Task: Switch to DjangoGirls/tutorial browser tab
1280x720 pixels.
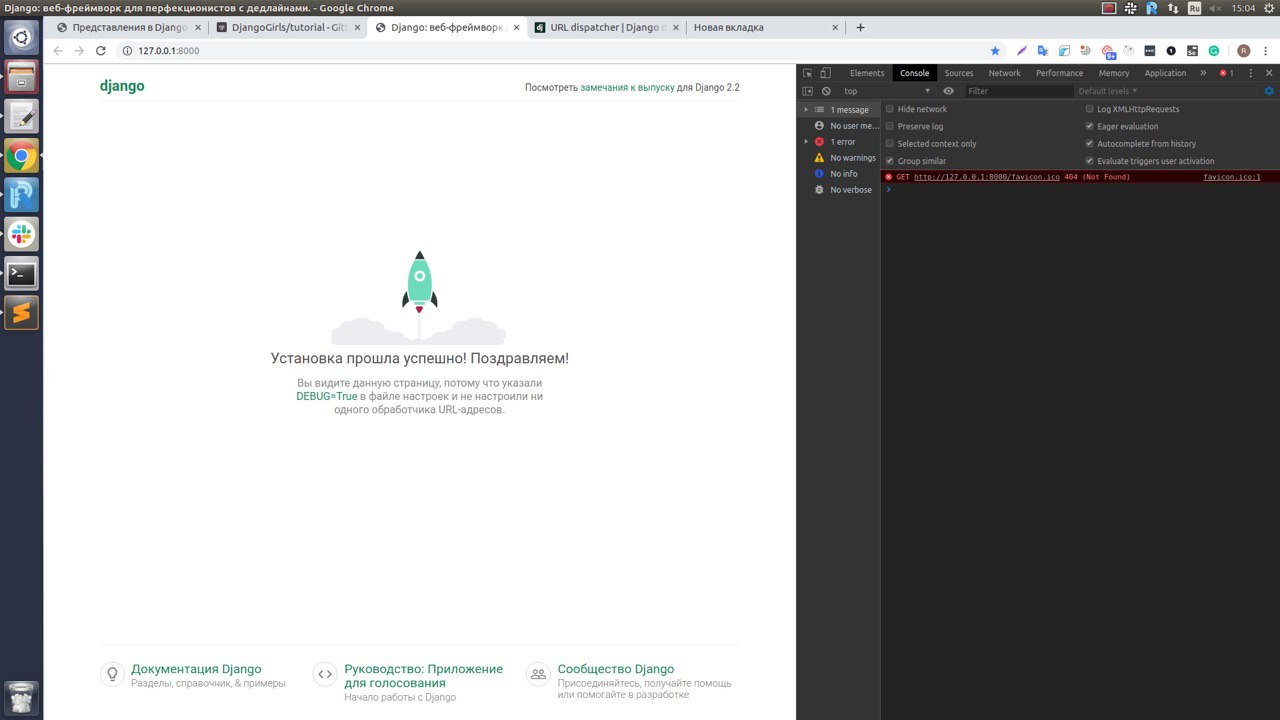Action: [x=288, y=27]
